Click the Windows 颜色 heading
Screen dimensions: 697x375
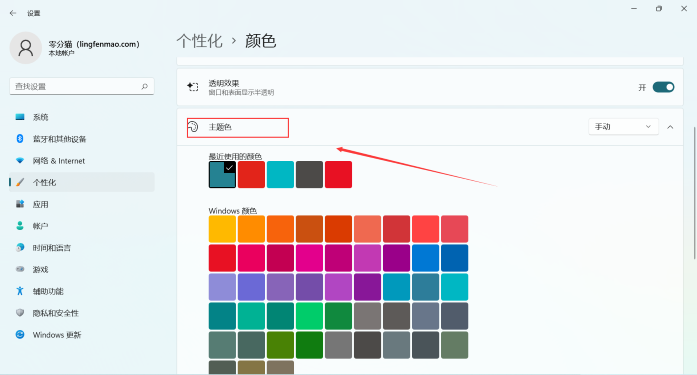pos(232,211)
